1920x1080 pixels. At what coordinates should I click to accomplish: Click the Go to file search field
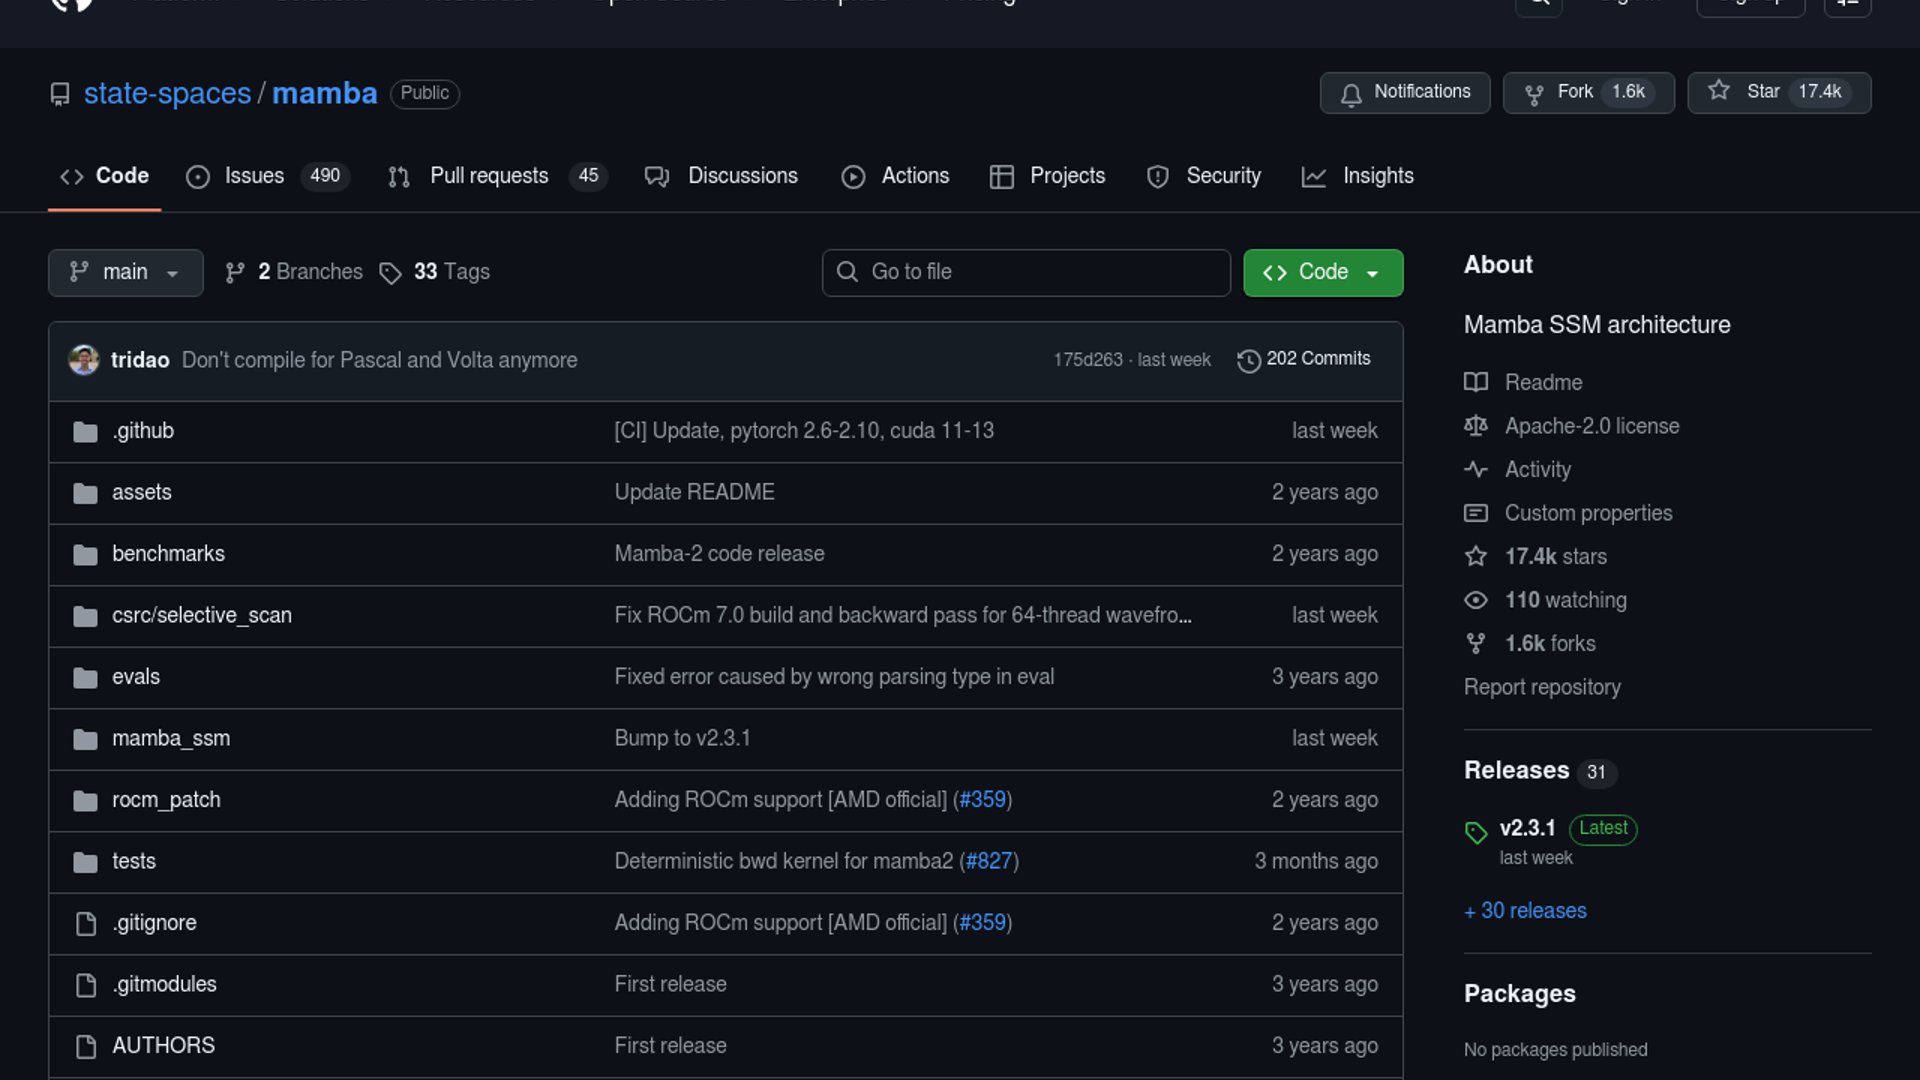click(x=1025, y=272)
